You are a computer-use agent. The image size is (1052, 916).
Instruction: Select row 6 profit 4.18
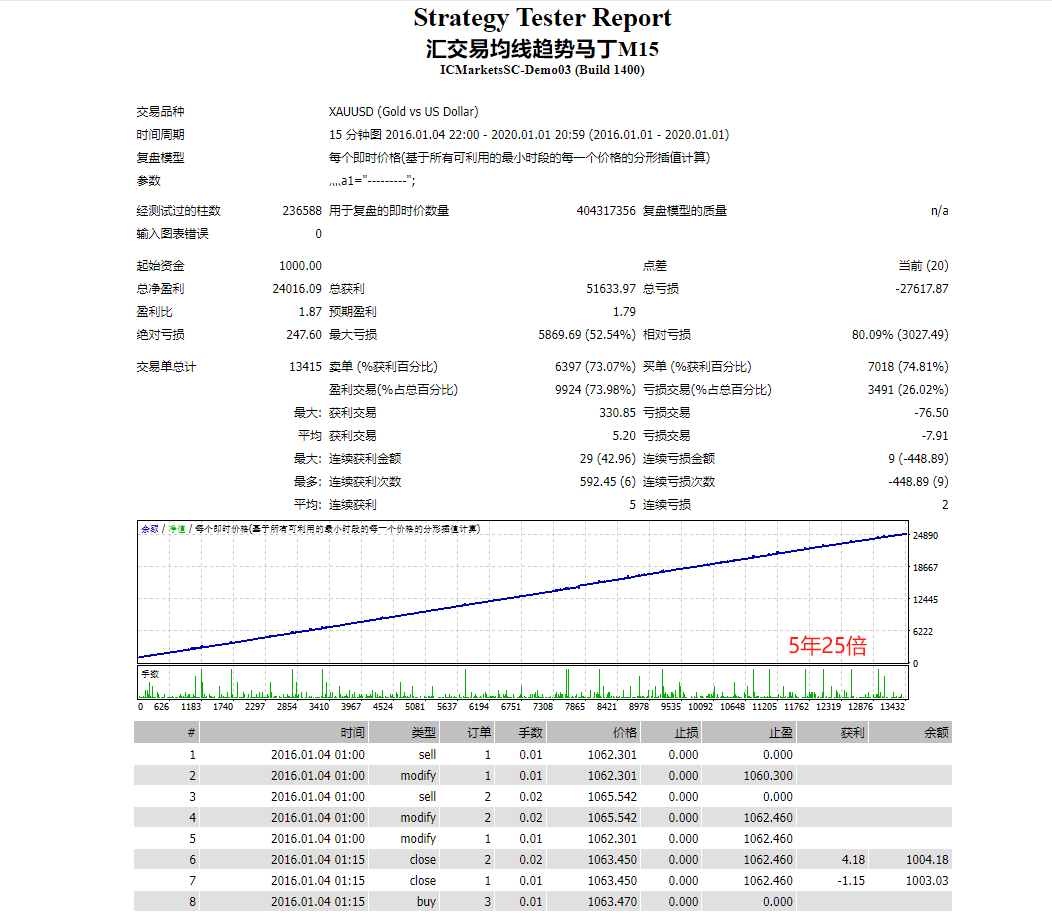853,860
